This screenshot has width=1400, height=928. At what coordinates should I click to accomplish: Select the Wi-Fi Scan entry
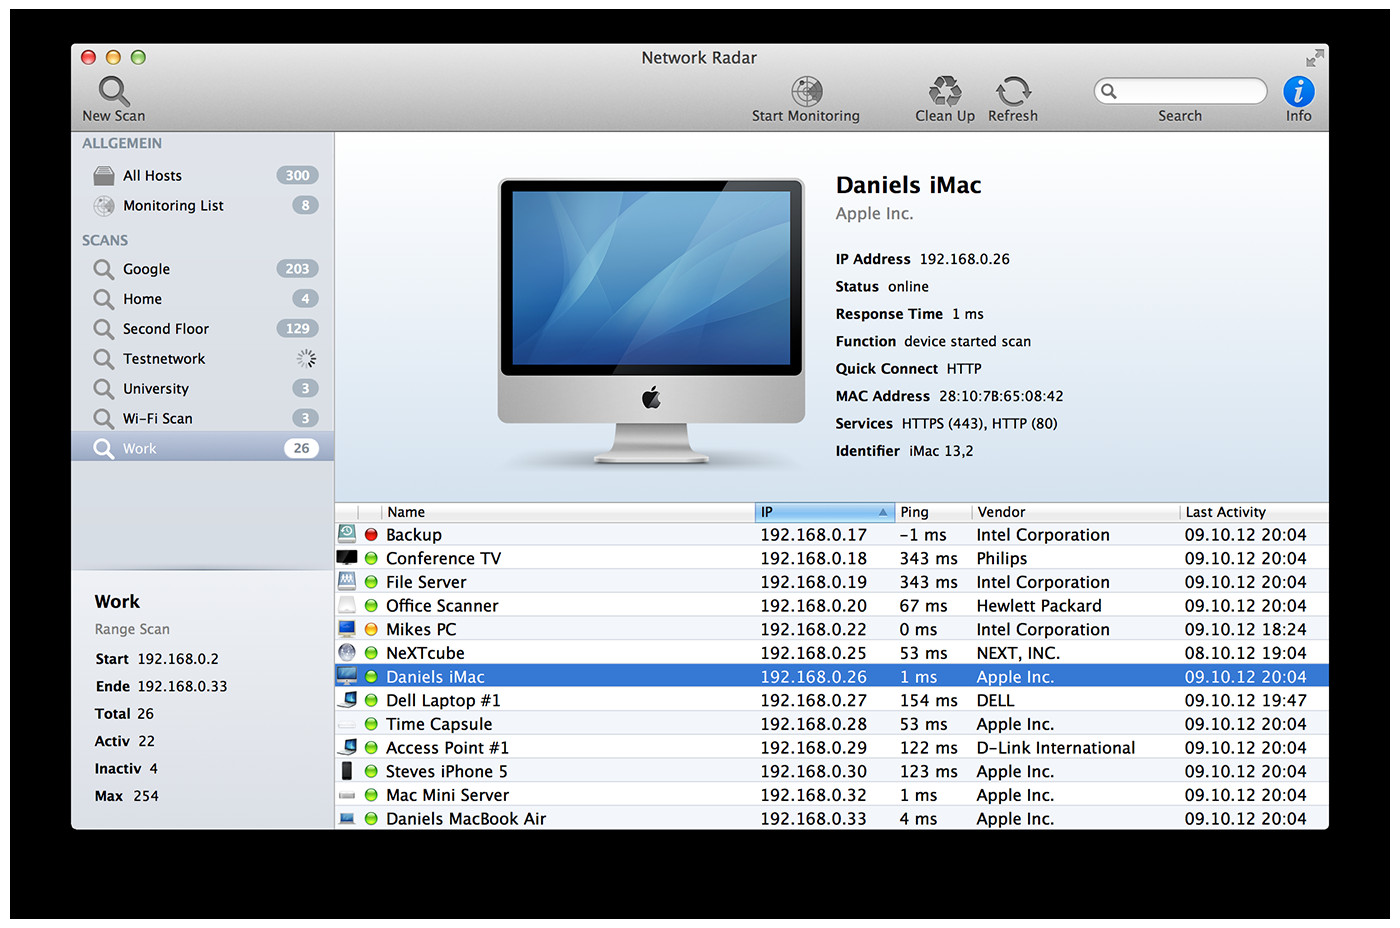click(202, 419)
